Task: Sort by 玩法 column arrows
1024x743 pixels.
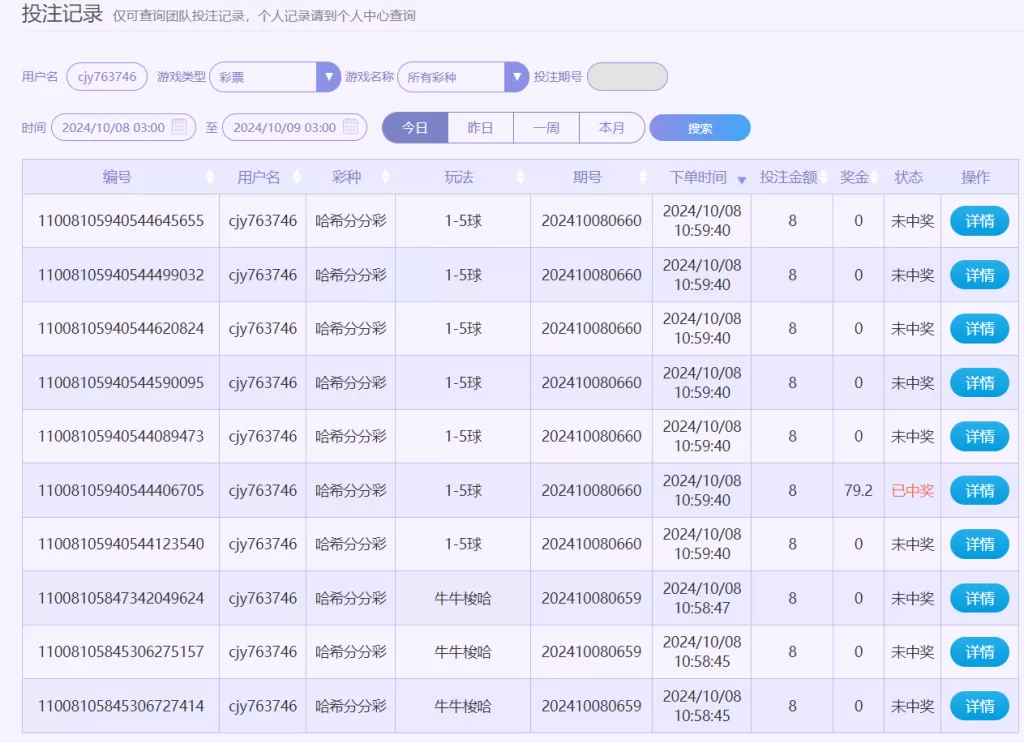Action: pyautogui.click(x=520, y=177)
